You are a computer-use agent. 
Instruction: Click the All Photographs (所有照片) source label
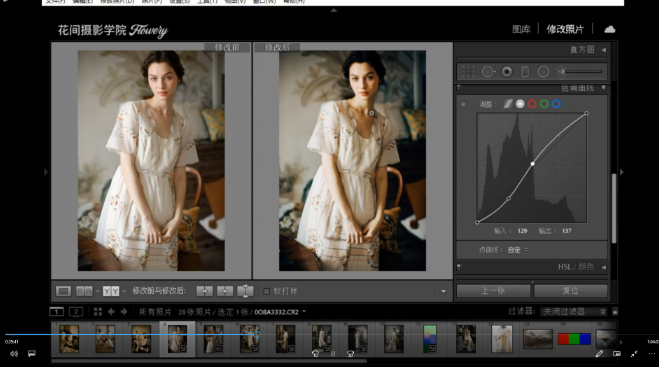pyautogui.click(x=155, y=312)
